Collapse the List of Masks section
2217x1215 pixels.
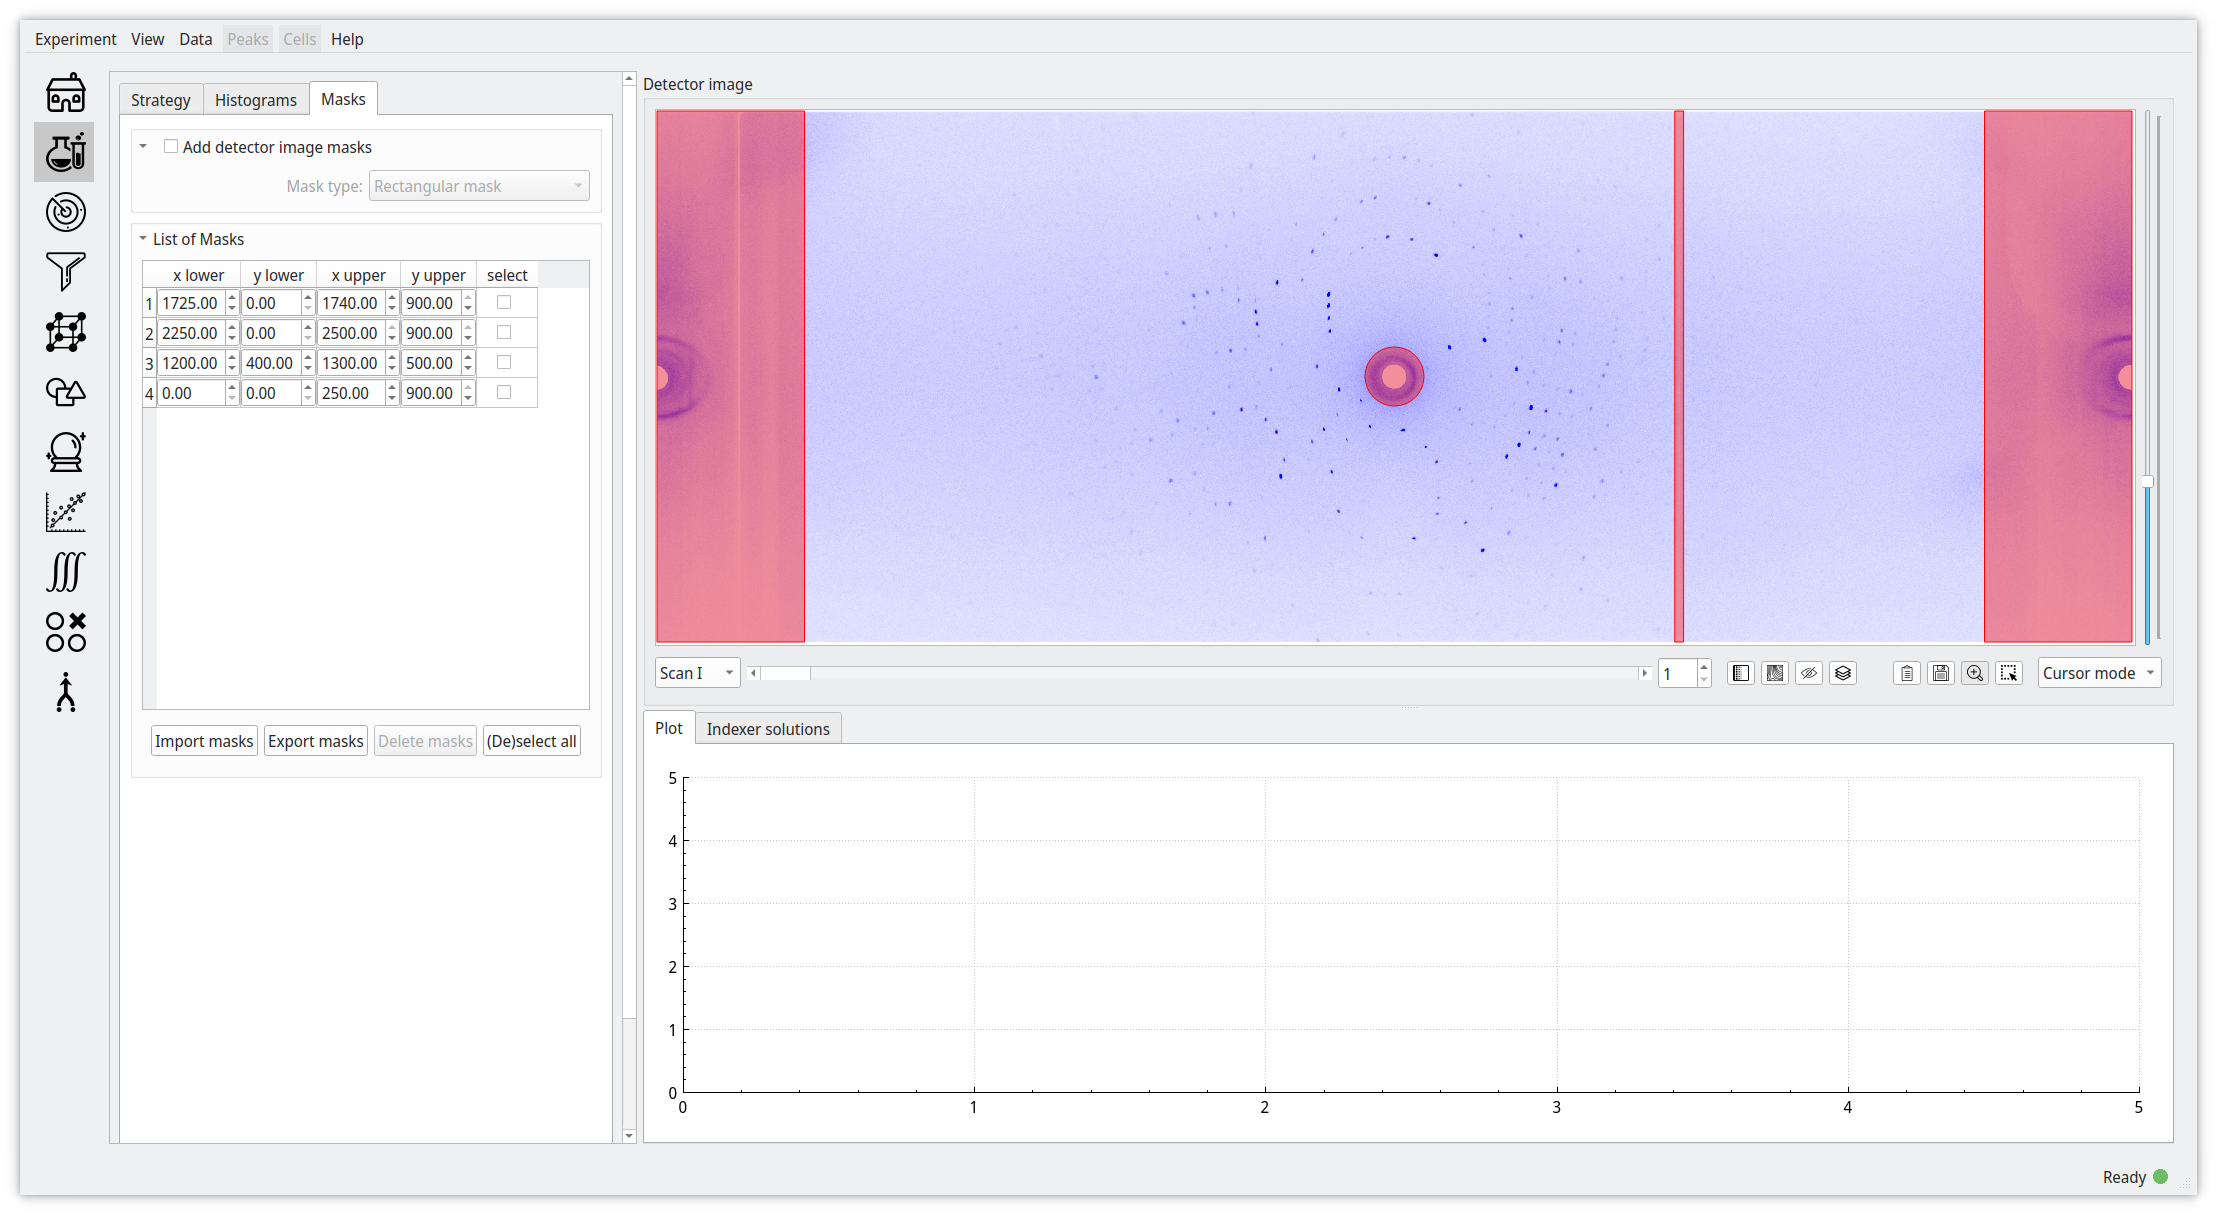(143, 239)
